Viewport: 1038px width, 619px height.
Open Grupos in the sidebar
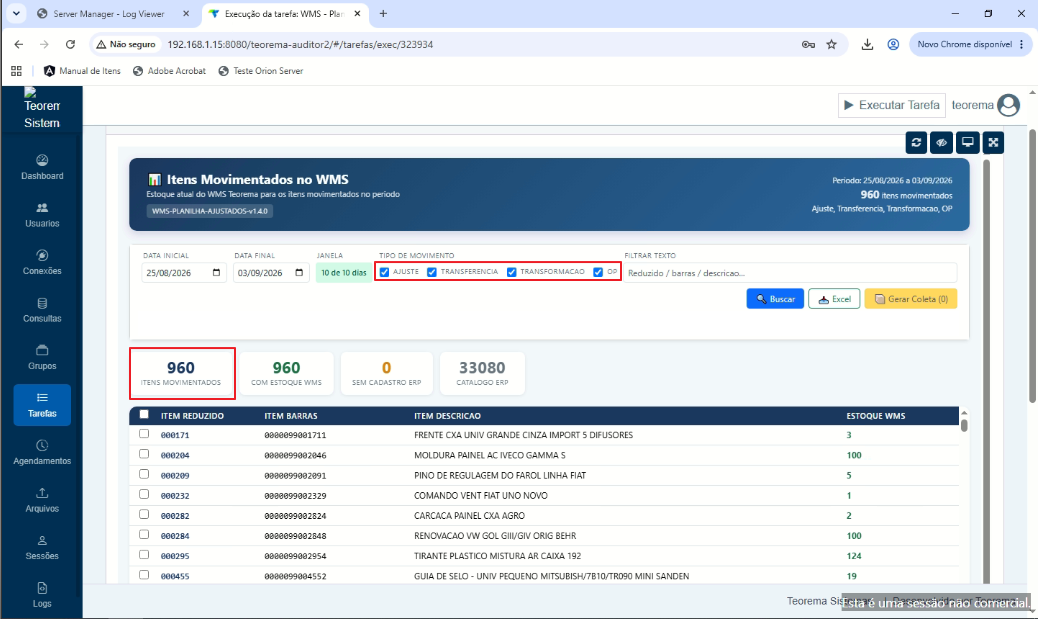coord(42,357)
